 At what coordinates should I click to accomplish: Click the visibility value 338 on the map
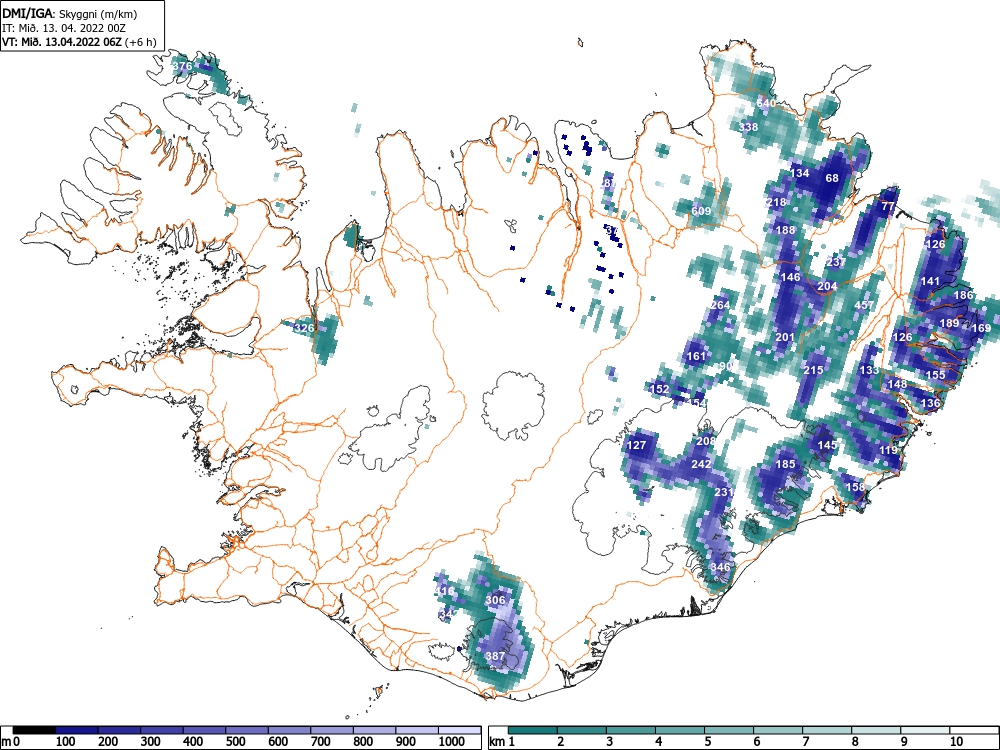pos(749,127)
